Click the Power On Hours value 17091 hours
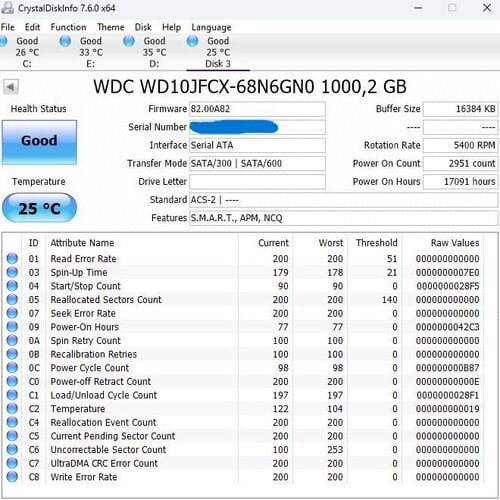 tap(461, 182)
